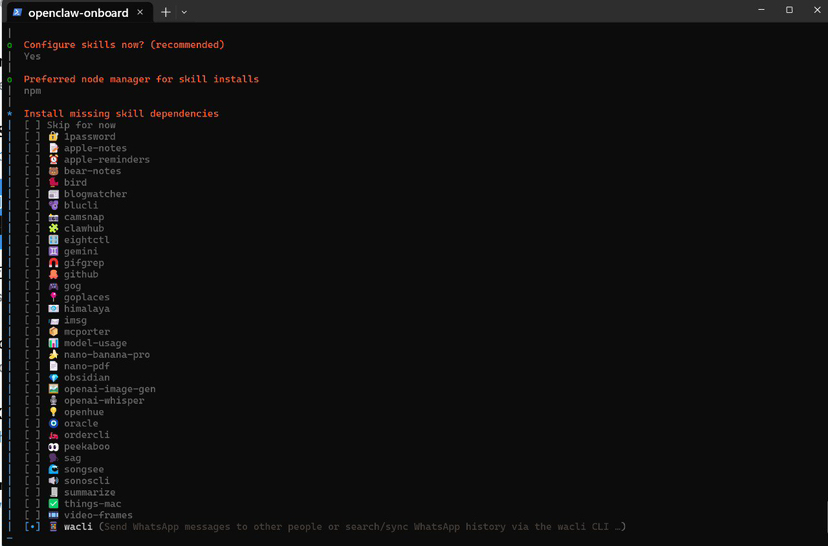Image resolution: width=828 pixels, height=546 pixels.
Task: Toggle the nano-pdf checkbox
Action: (32, 366)
